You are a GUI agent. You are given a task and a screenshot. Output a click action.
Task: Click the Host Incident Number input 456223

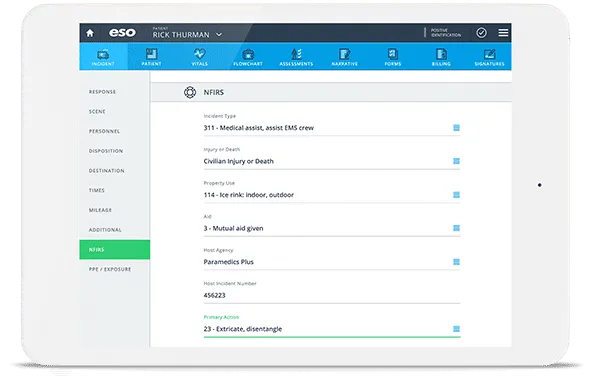click(x=332, y=295)
